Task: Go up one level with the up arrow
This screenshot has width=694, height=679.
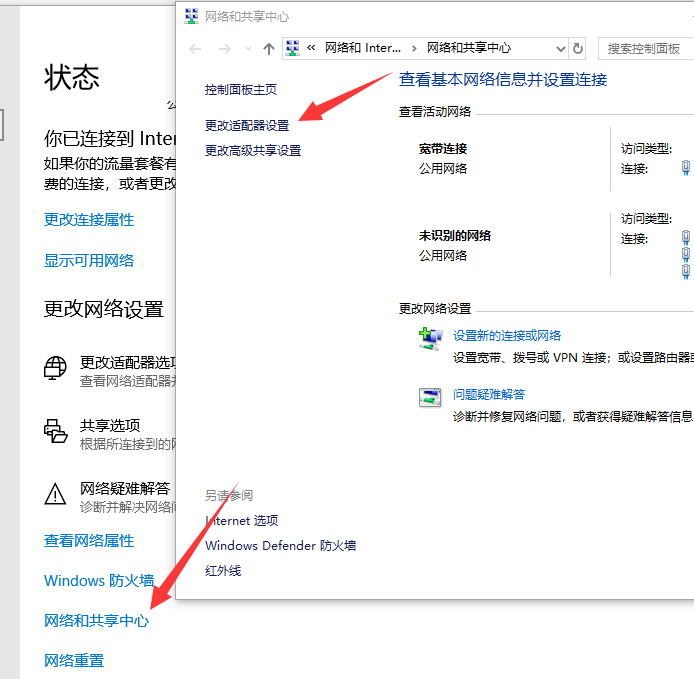Action: [268, 48]
